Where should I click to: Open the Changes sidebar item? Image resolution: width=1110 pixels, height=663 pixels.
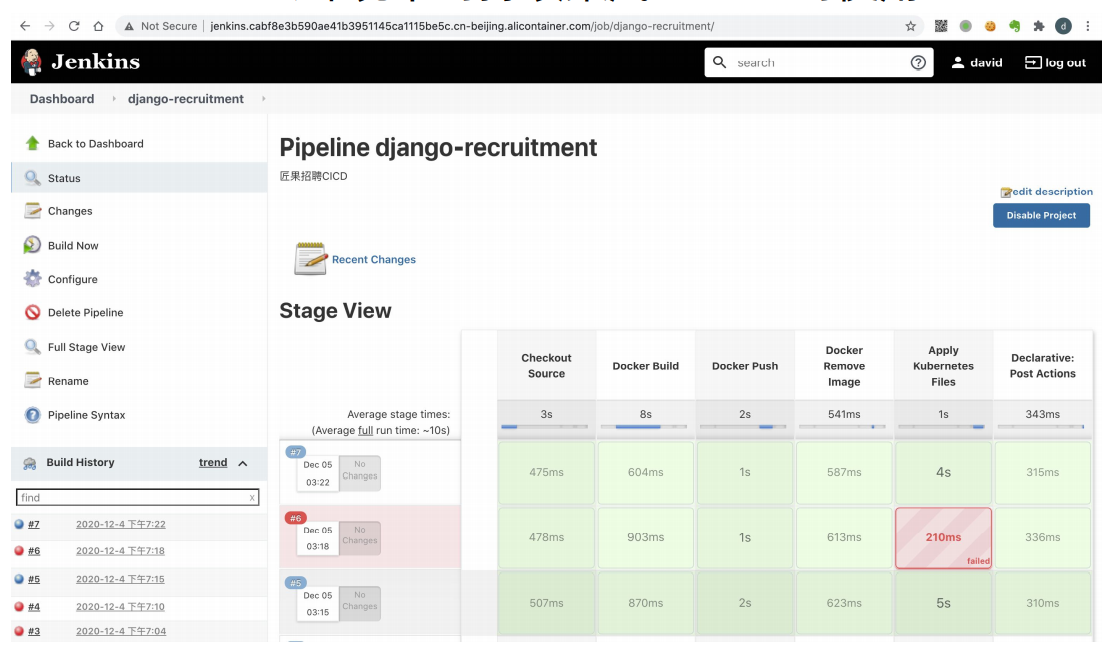coord(70,211)
